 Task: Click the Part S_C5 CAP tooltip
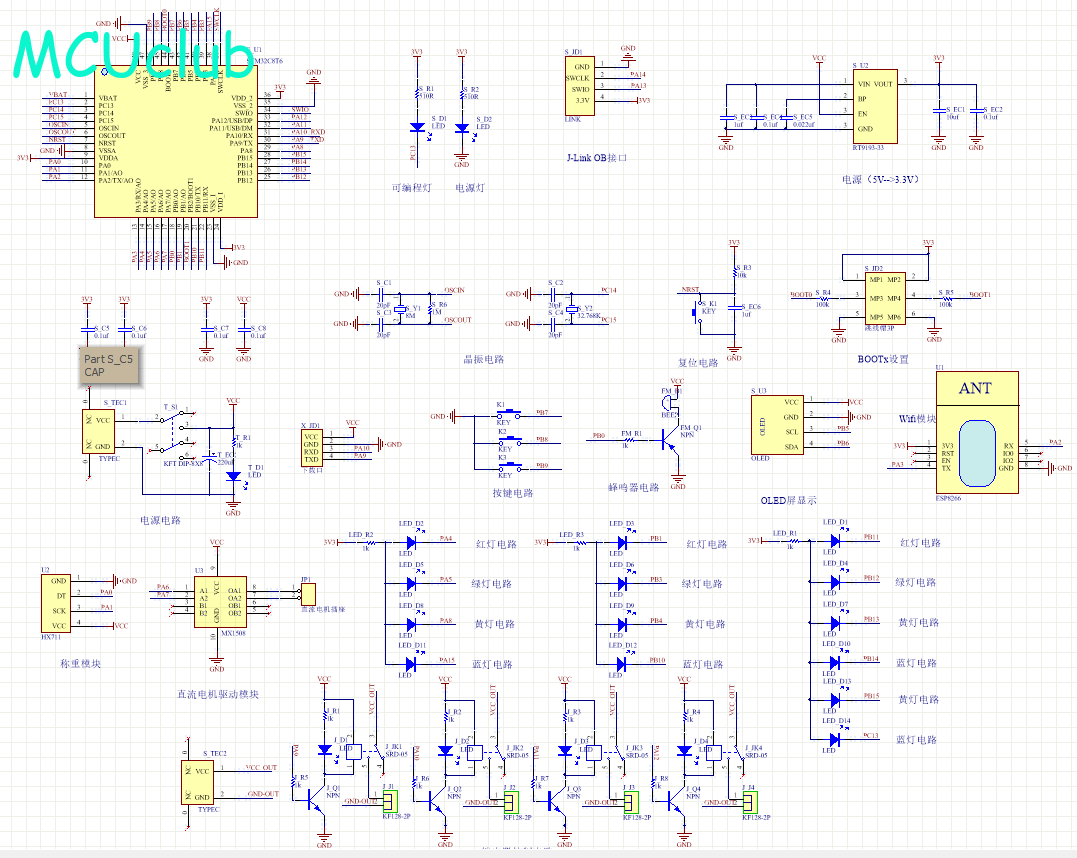tap(109, 365)
